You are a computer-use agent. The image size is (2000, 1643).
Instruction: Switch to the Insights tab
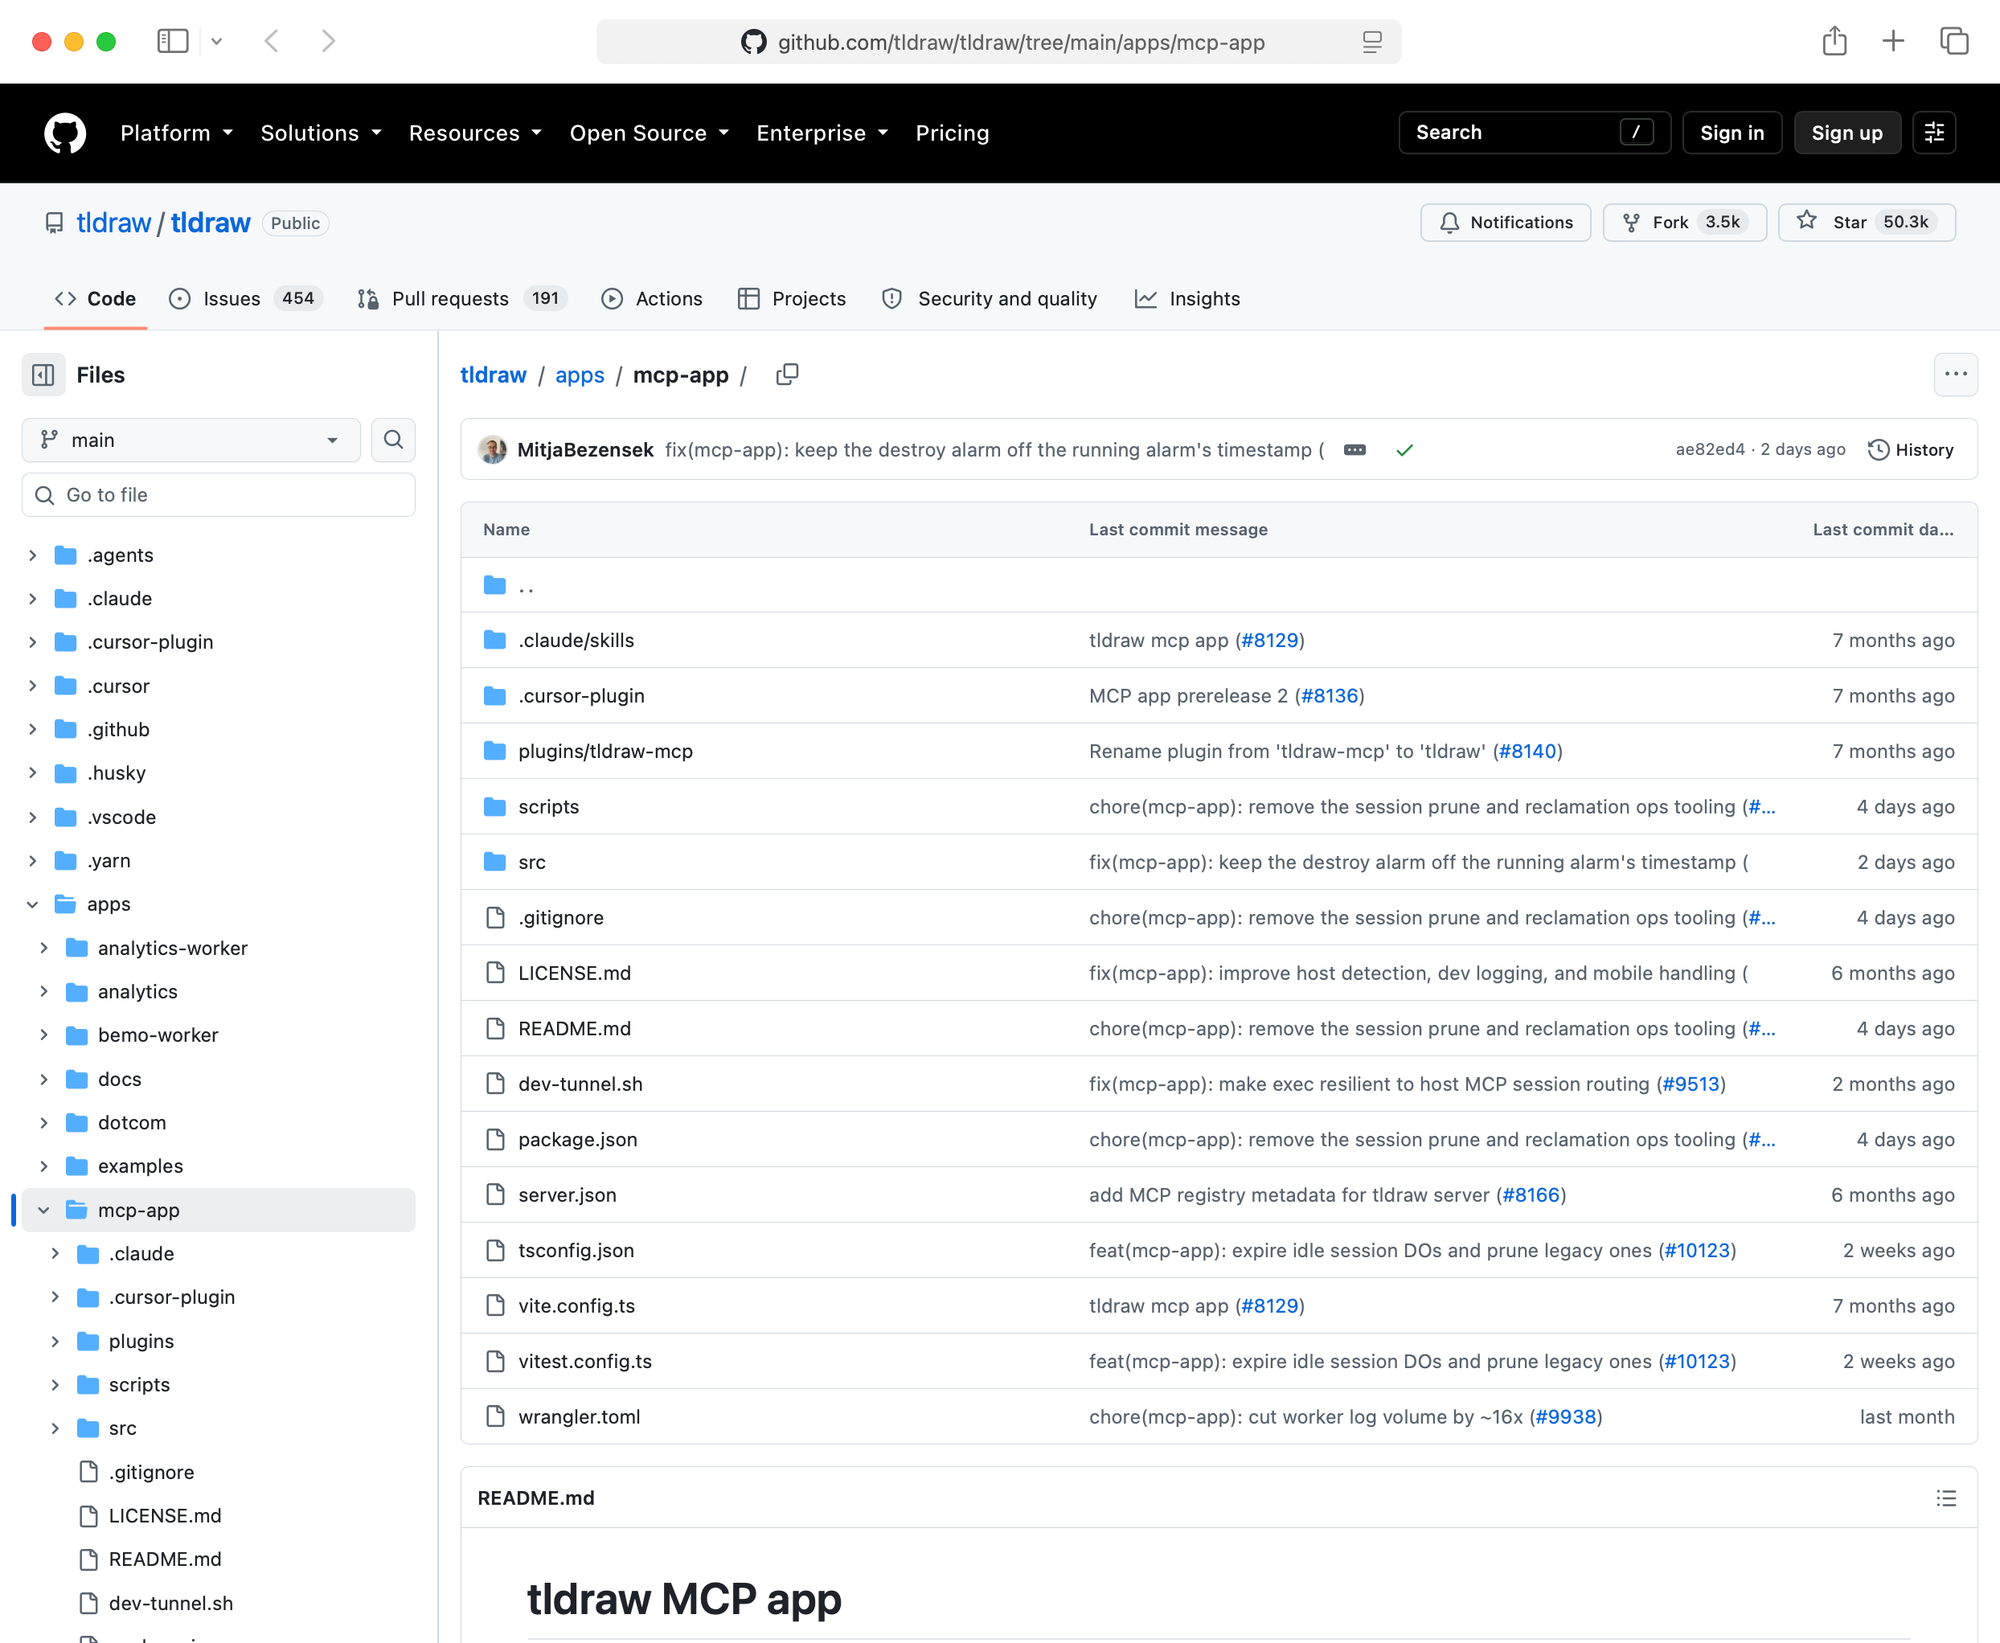click(1188, 299)
